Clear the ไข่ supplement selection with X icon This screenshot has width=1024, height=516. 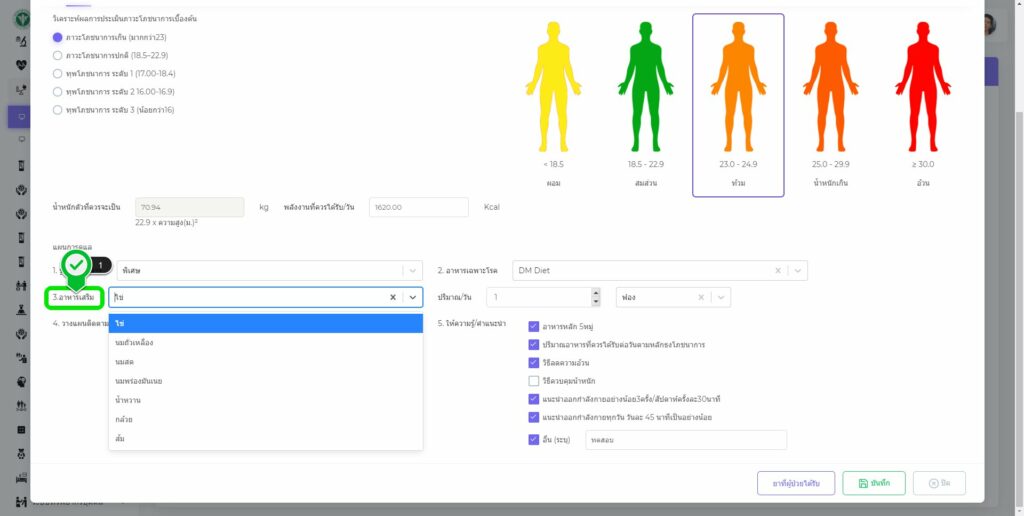(x=393, y=297)
